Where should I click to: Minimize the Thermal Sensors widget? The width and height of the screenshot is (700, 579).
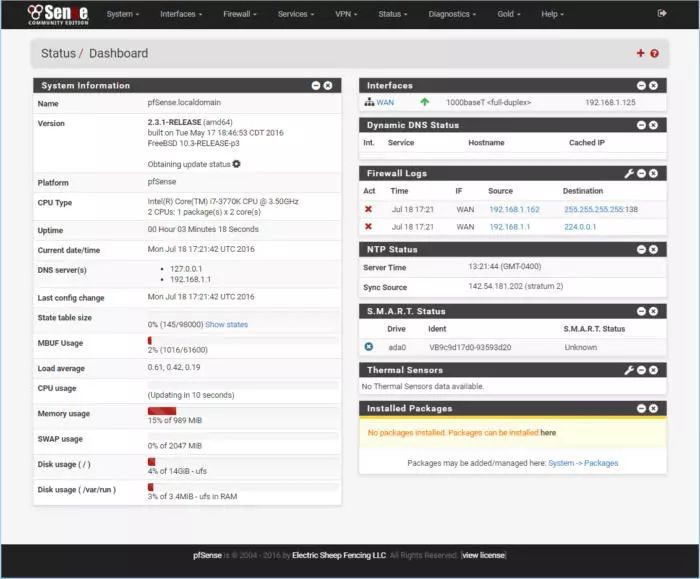tap(641, 370)
